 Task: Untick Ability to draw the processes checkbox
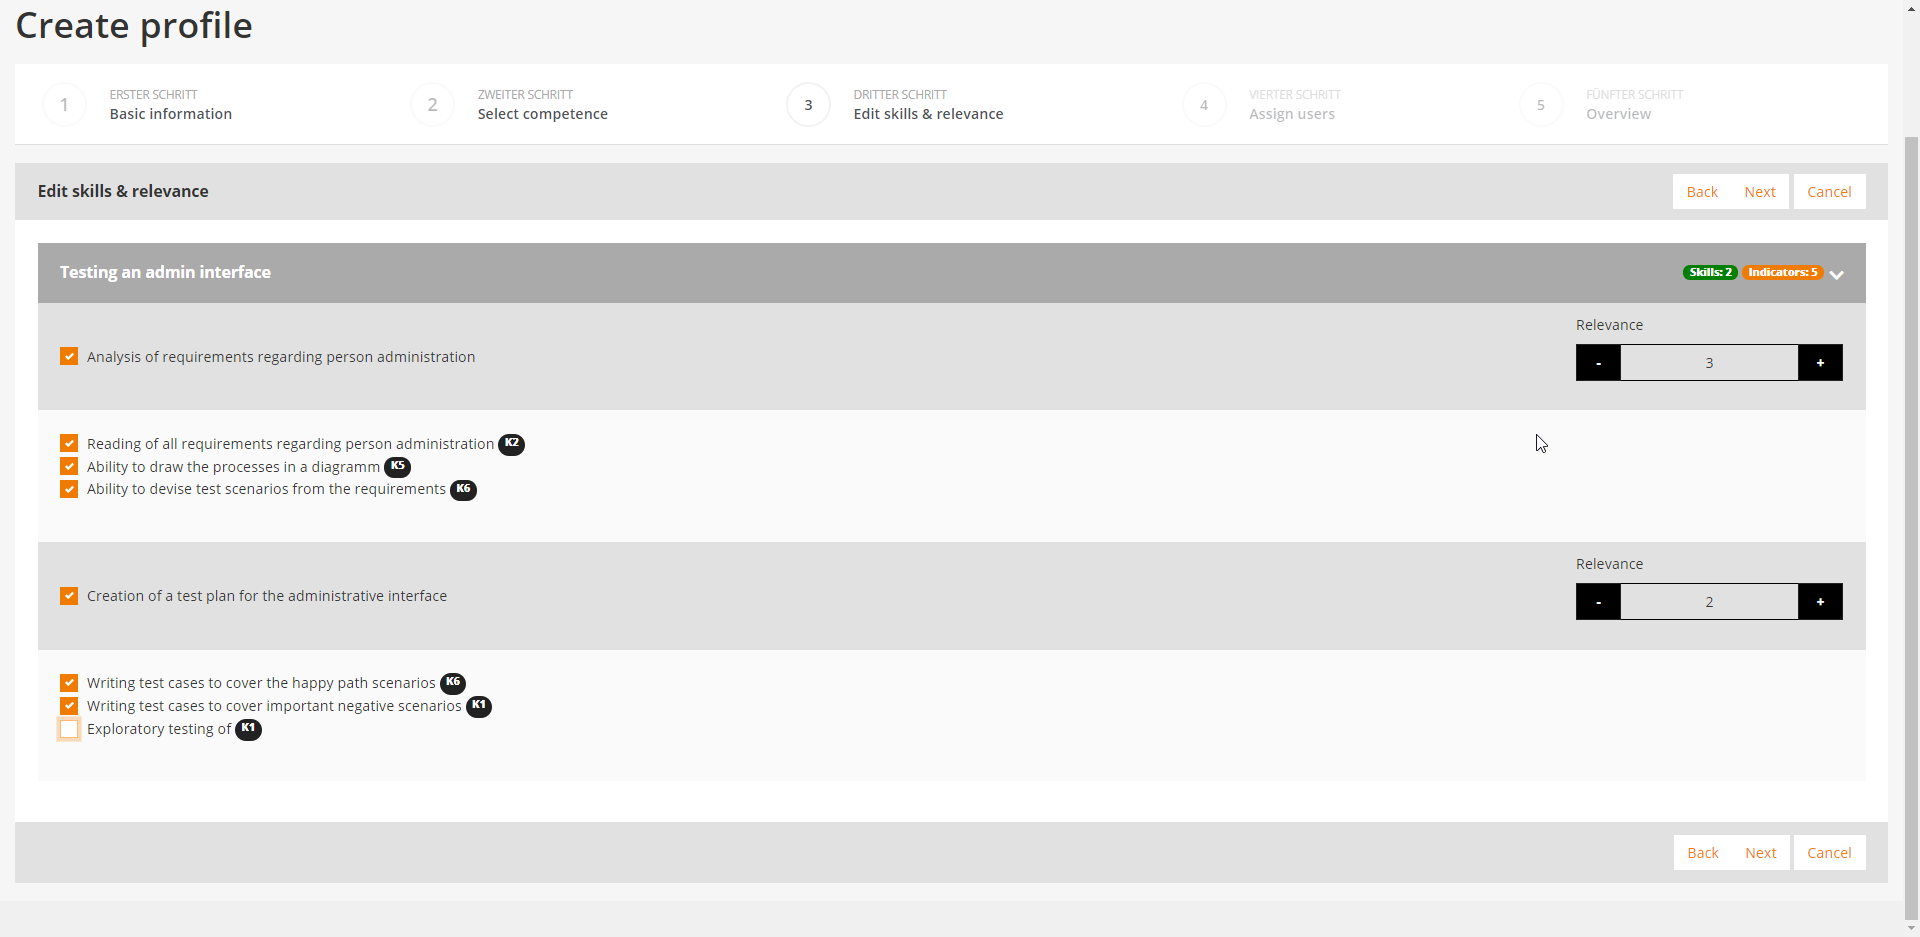click(x=69, y=467)
